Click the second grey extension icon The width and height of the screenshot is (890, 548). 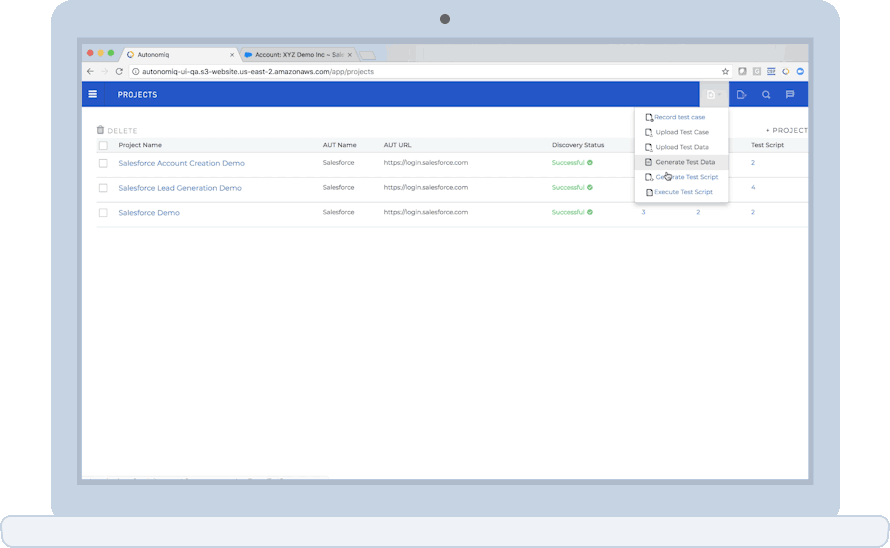click(757, 72)
